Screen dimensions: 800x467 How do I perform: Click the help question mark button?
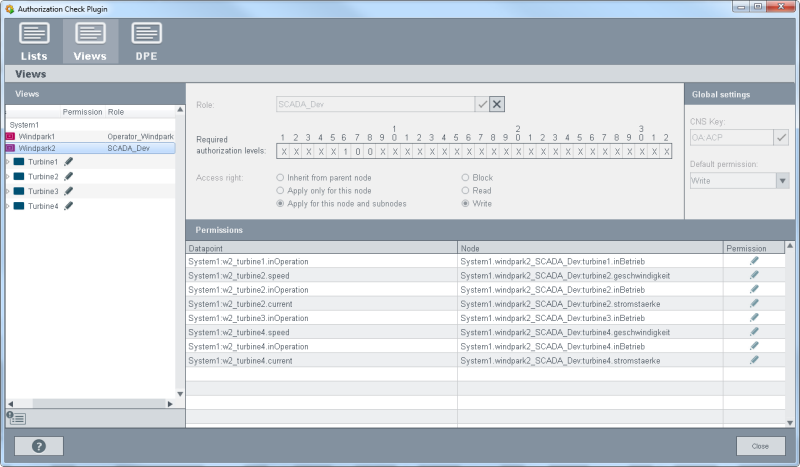[x=39, y=446]
